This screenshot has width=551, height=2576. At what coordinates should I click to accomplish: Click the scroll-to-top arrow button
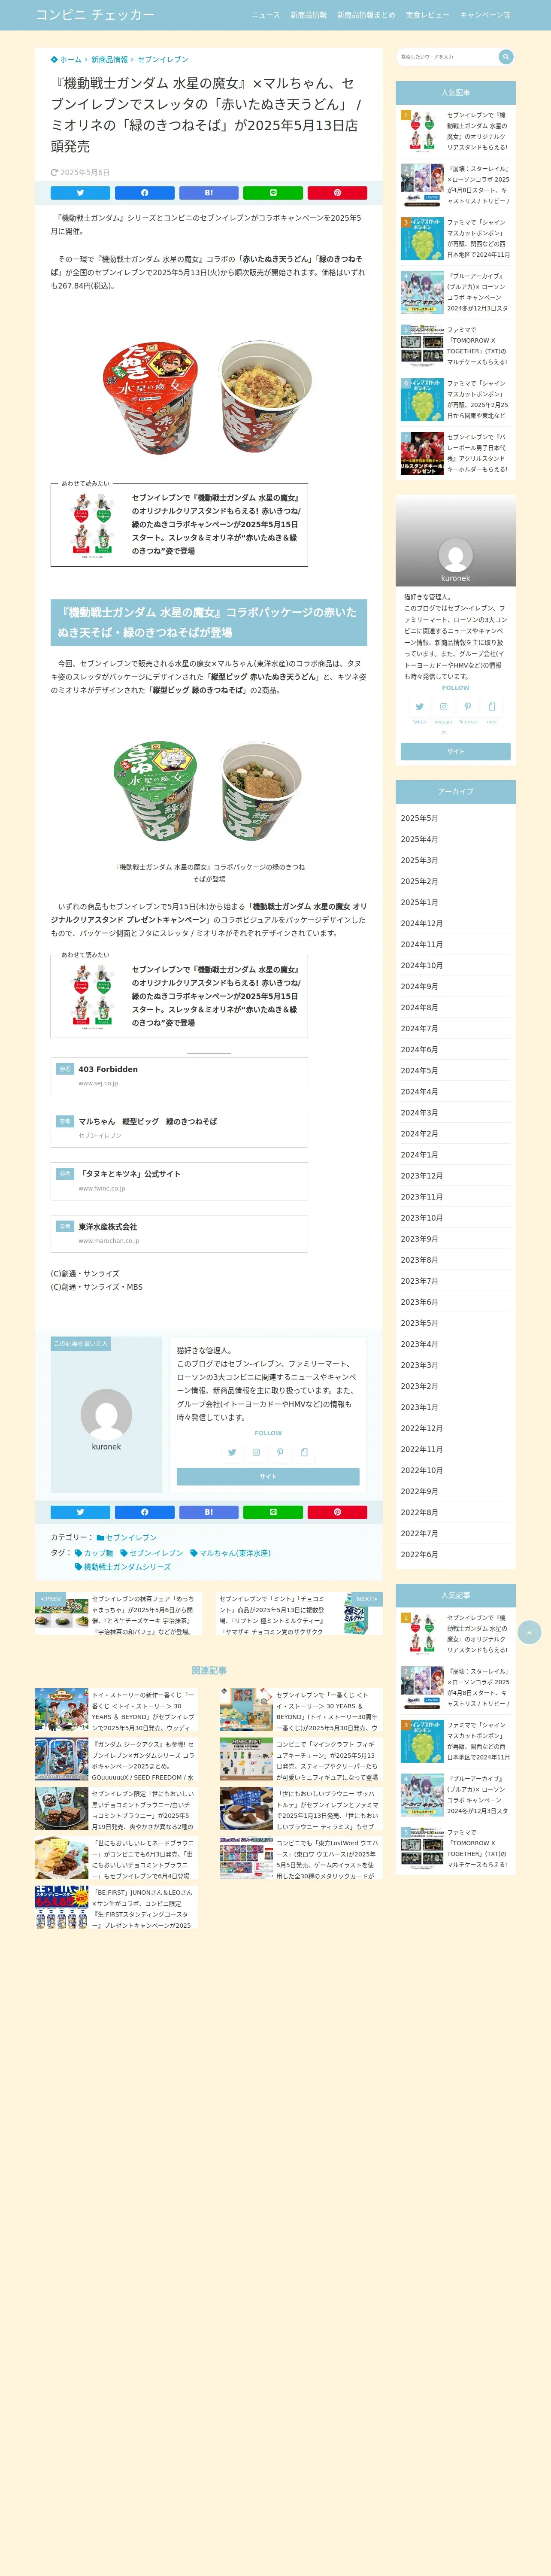pos(529,1632)
